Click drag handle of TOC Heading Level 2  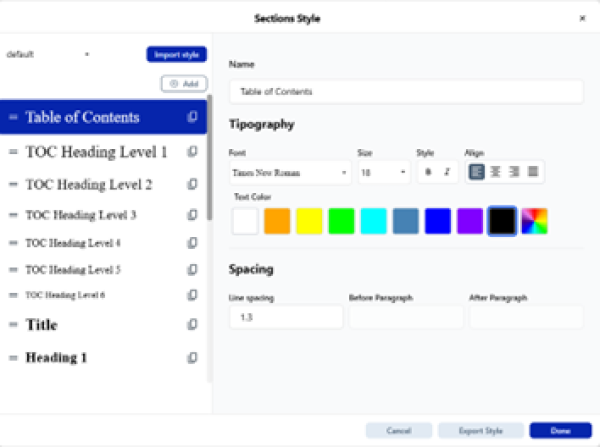pos(13,185)
